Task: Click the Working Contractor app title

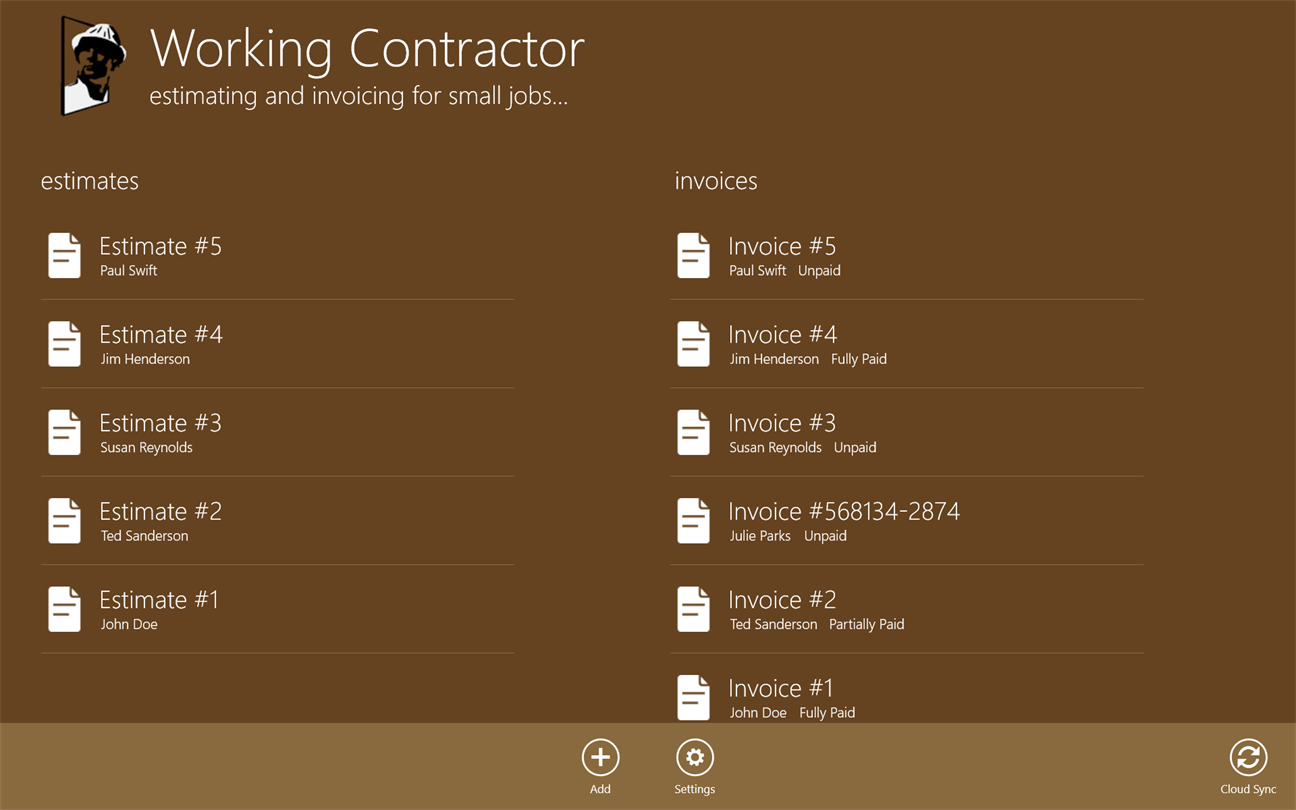Action: click(x=367, y=48)
